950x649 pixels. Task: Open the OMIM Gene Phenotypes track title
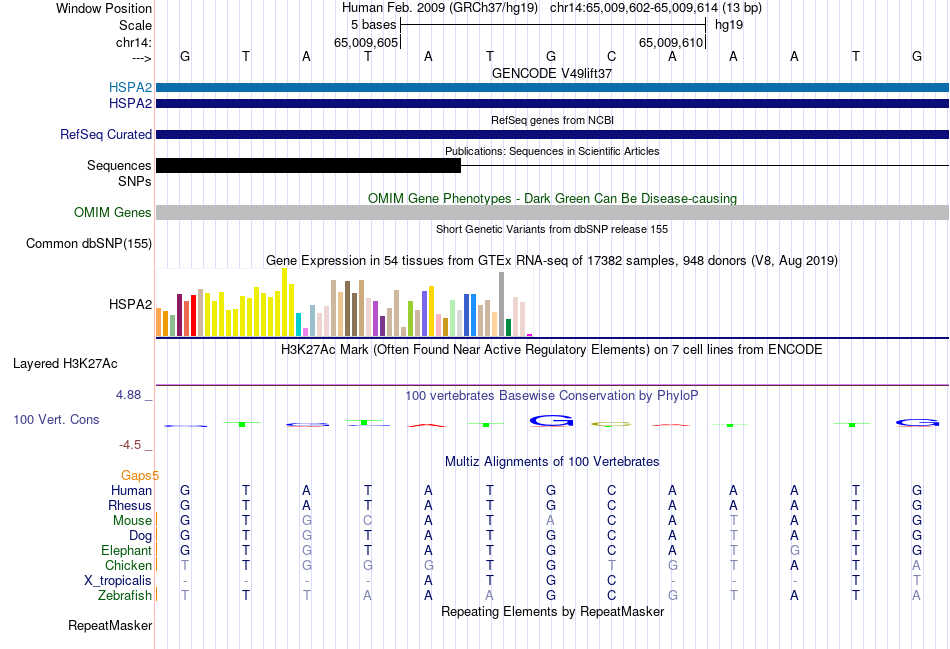click(553, 198)
